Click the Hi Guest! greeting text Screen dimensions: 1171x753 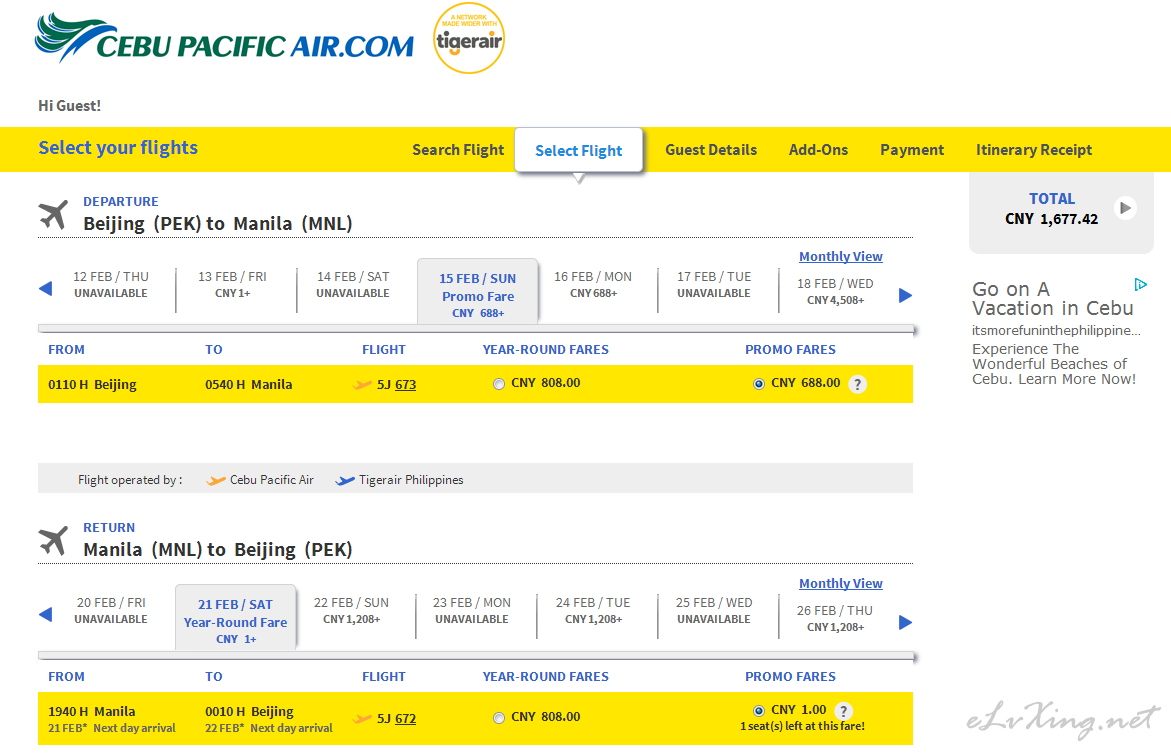[x=69, y=105]
